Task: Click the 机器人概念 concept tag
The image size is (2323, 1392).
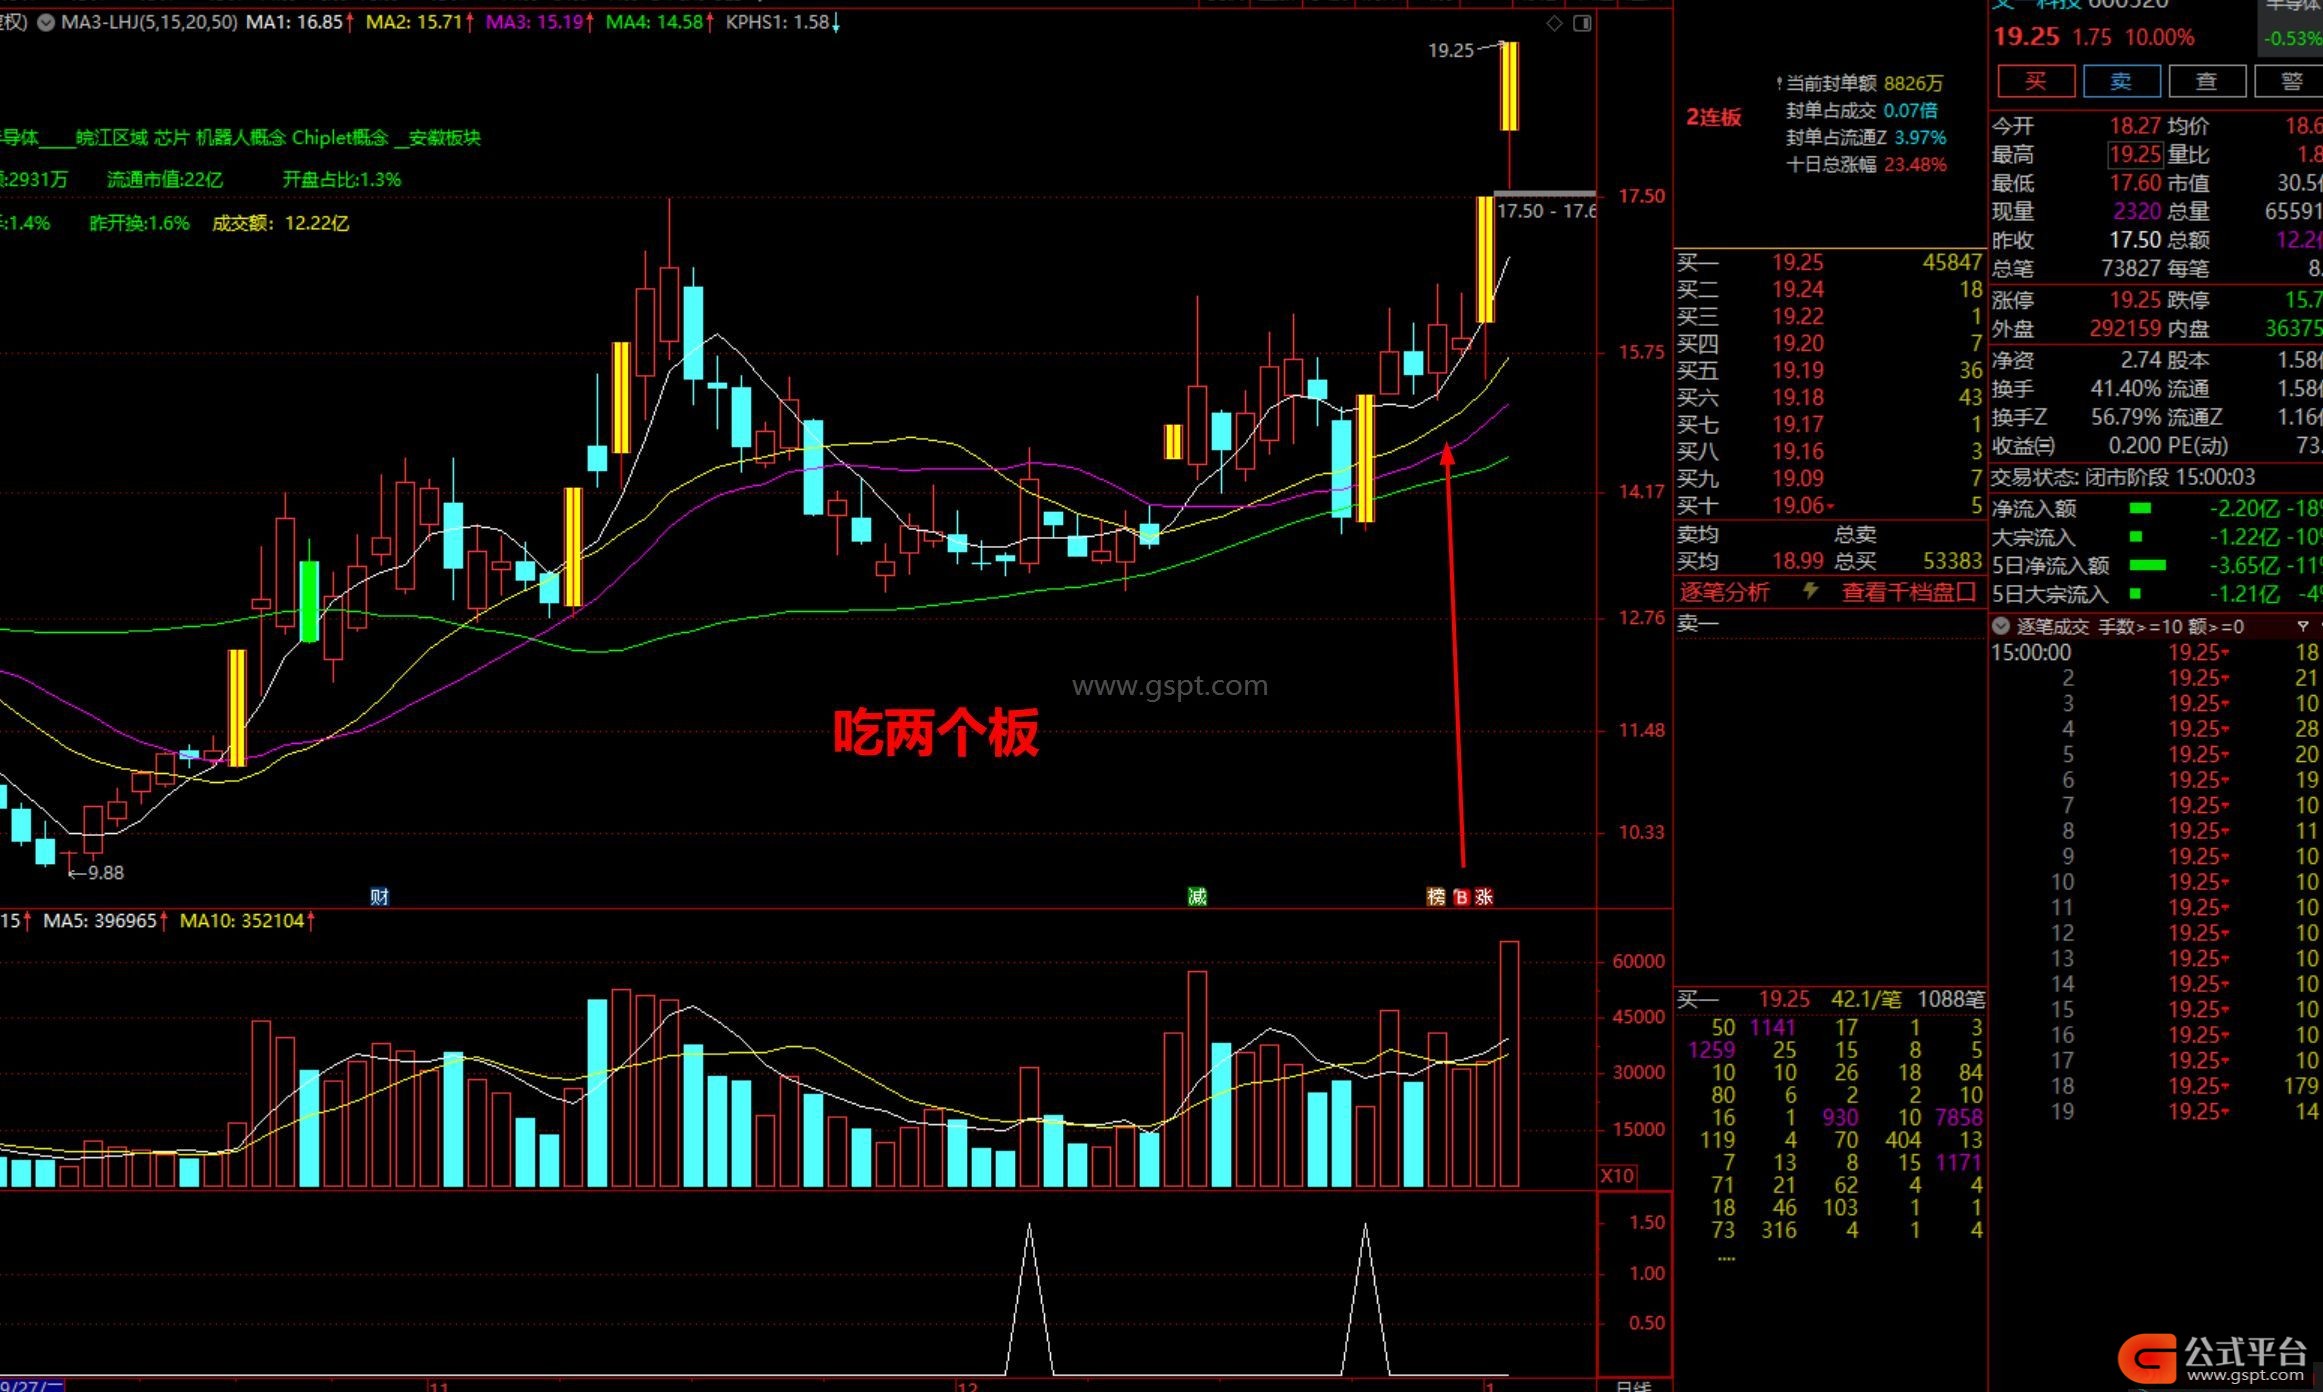Action: [241, 137]
